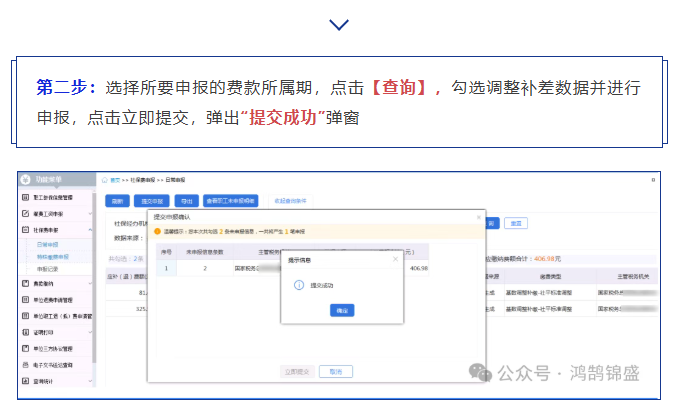Click the 立即提交 button
Viewport: 680px width, 410px height.
tap(297, 371)
